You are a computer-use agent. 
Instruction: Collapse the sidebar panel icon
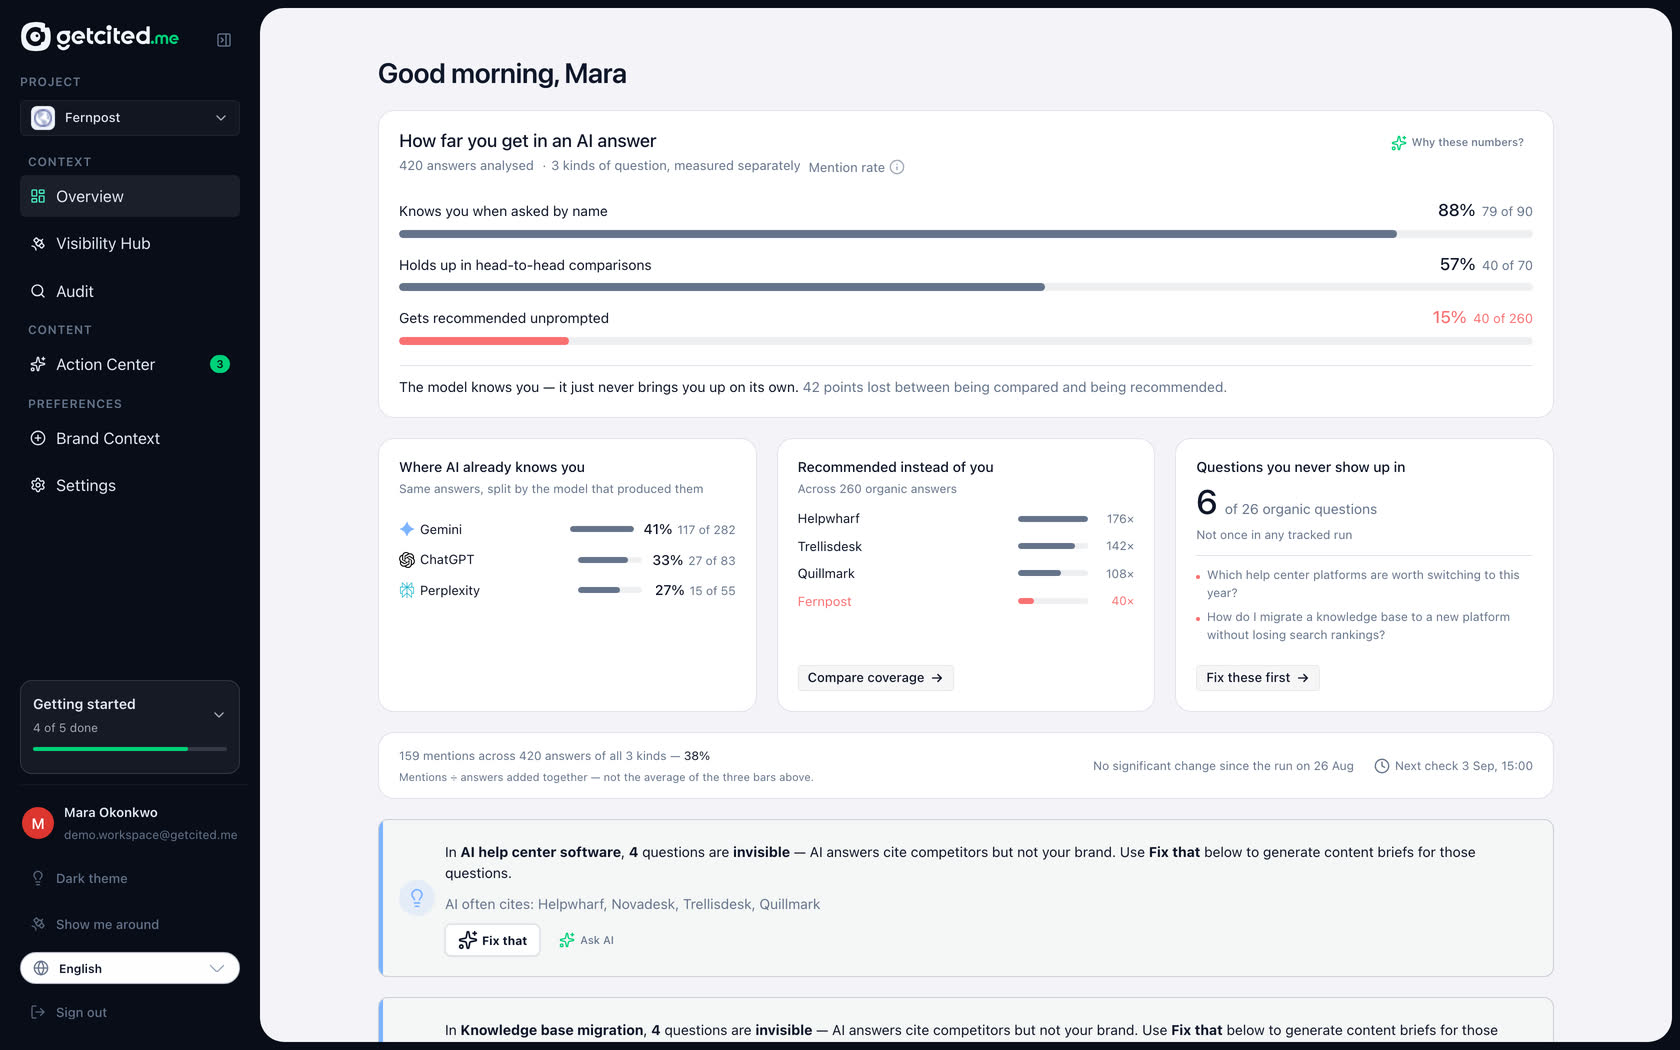click(x=224, y=40)
